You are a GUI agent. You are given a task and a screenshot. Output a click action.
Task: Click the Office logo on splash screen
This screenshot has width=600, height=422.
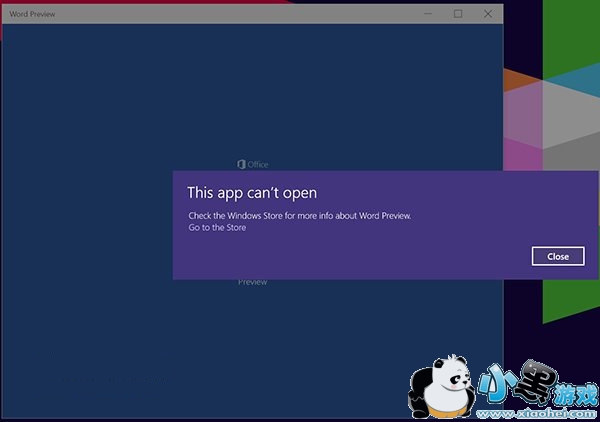253,165
